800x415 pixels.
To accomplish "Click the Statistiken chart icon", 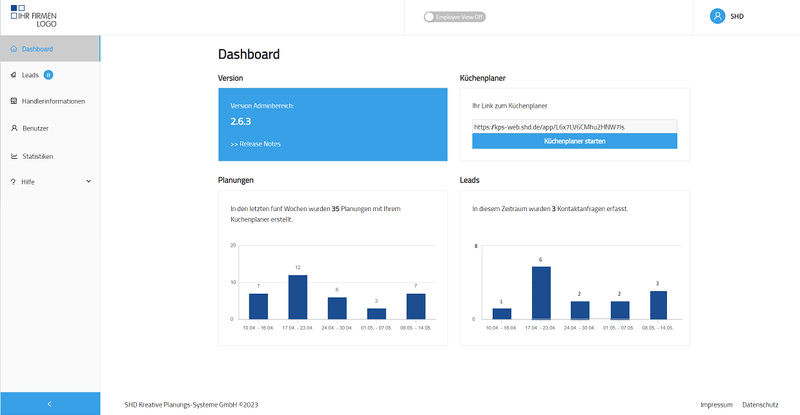I will tap(13, 156).
